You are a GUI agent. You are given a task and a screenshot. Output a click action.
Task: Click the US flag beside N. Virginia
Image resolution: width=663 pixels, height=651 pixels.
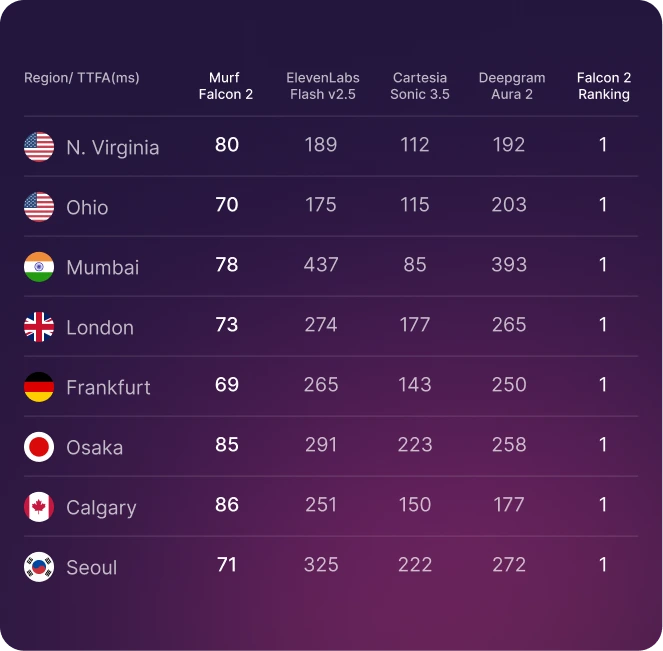[x=39, y=147]
